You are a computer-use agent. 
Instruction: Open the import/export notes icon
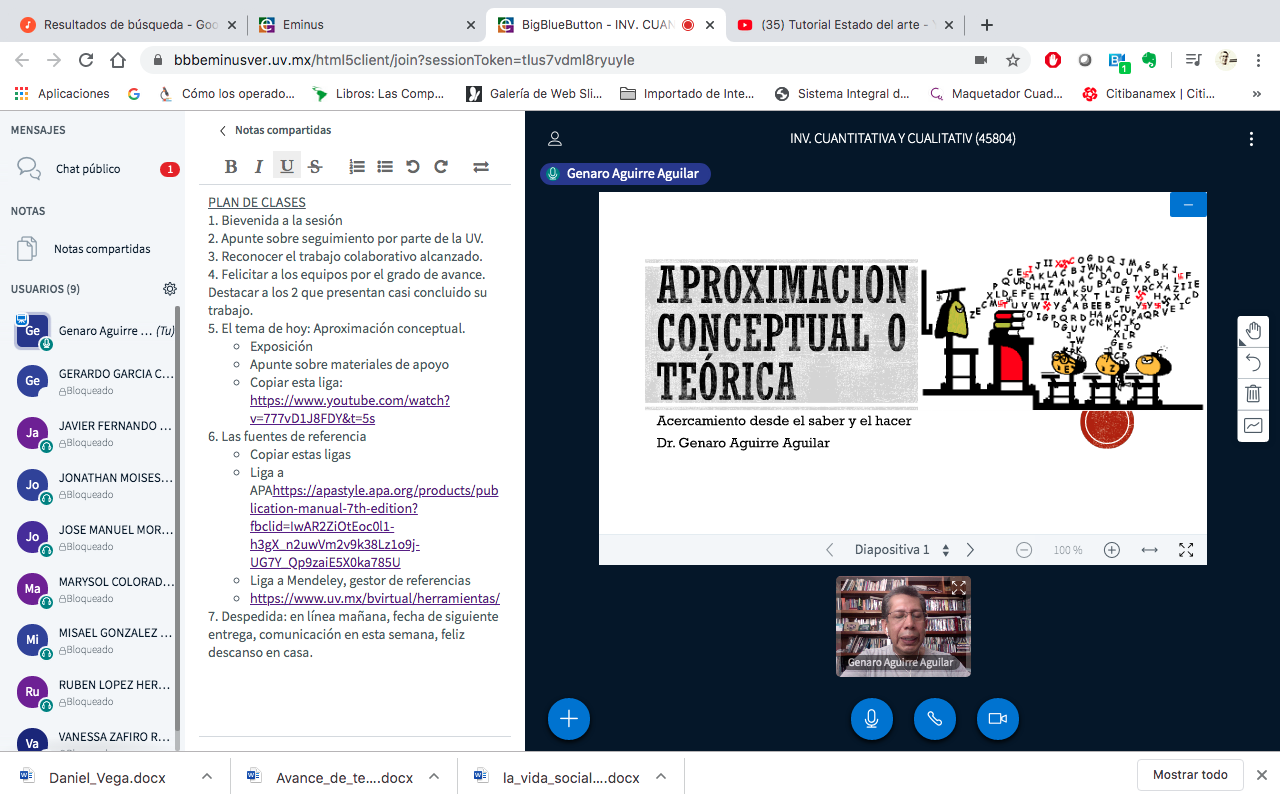tap(481, 167)
